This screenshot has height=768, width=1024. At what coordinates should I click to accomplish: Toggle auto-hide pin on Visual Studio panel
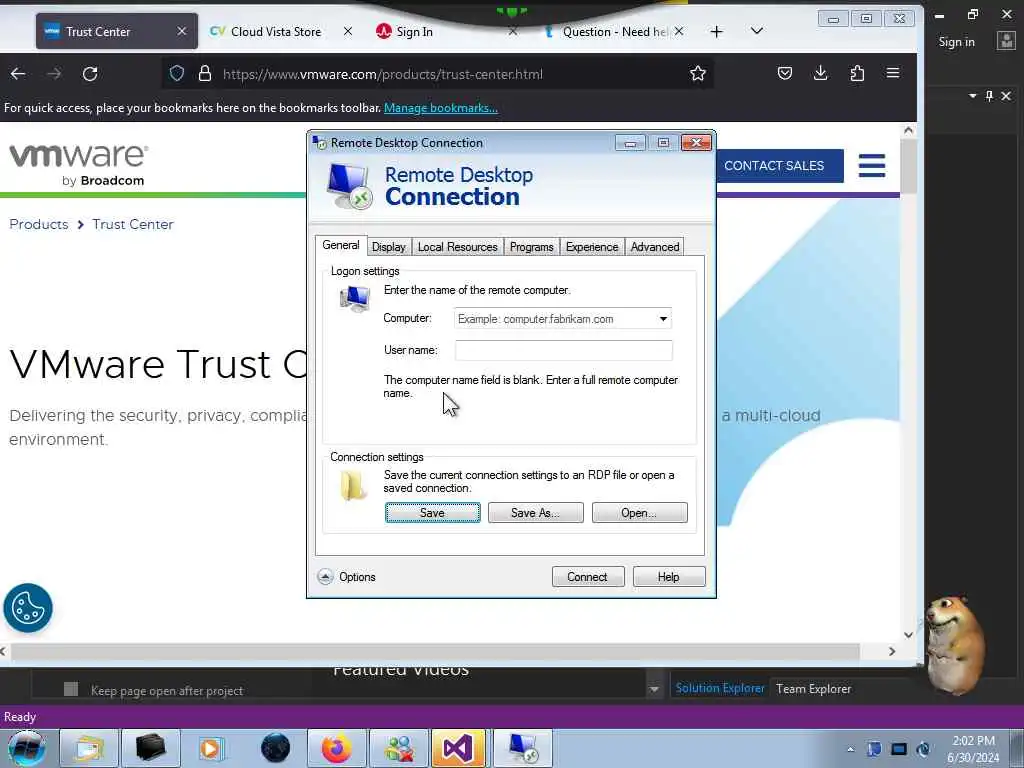989,96
